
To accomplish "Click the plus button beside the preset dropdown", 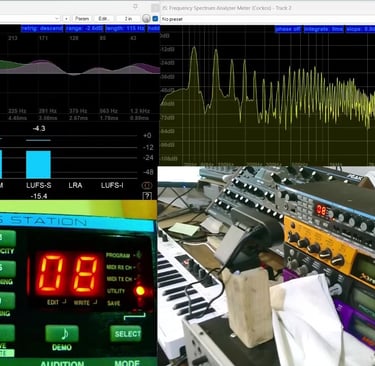I will click(x=66, y=19).
